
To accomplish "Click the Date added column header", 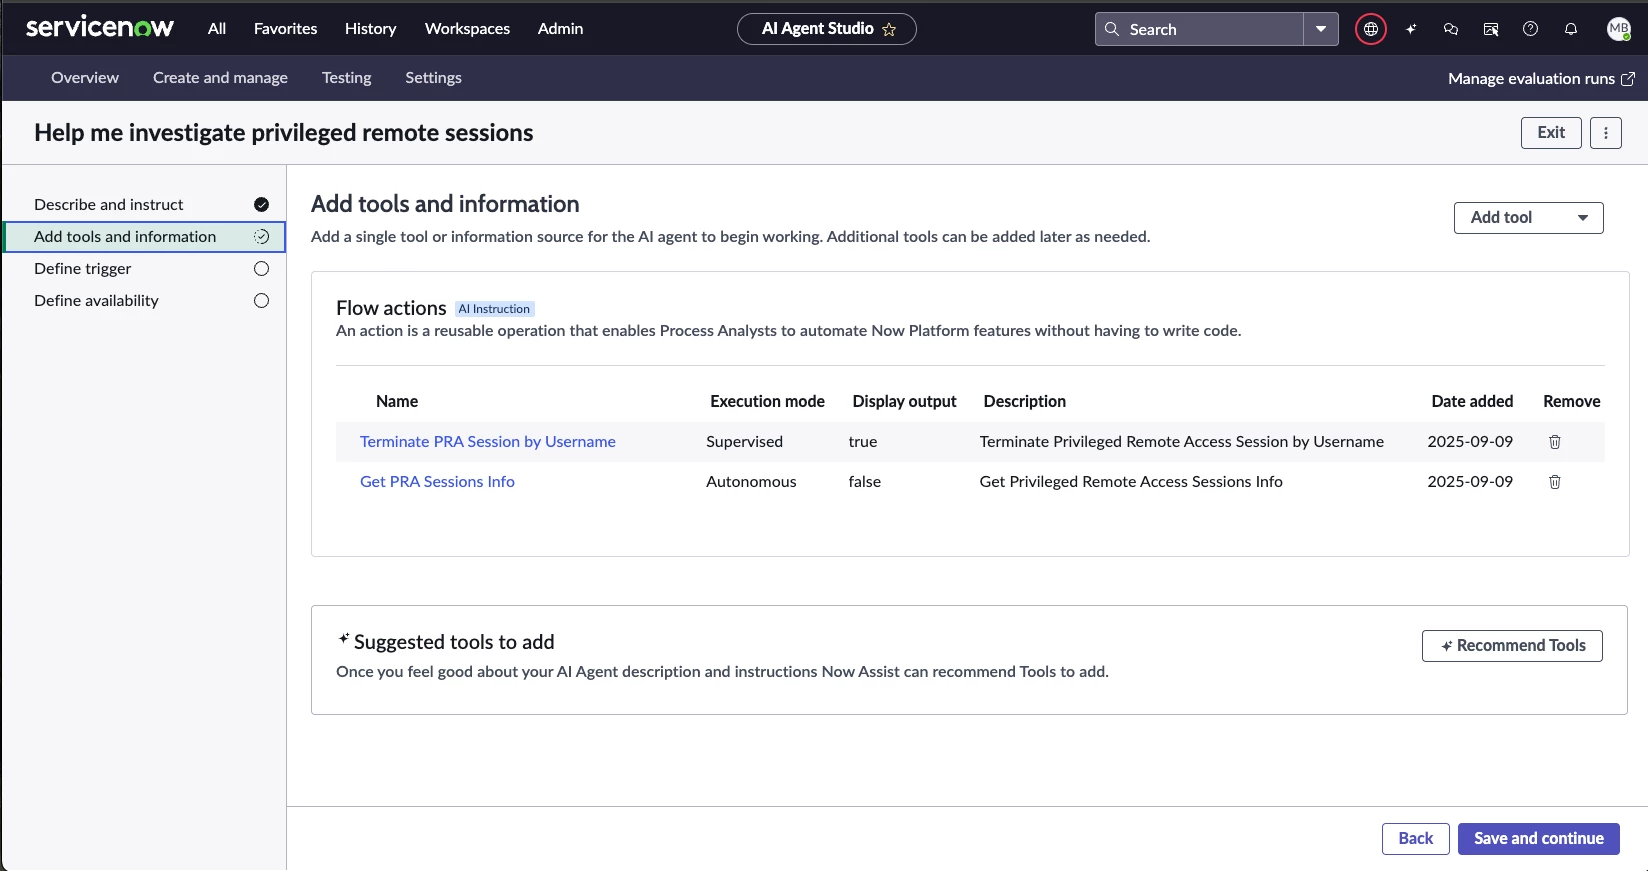I will pyautogui.click(x=1472, y=402).
